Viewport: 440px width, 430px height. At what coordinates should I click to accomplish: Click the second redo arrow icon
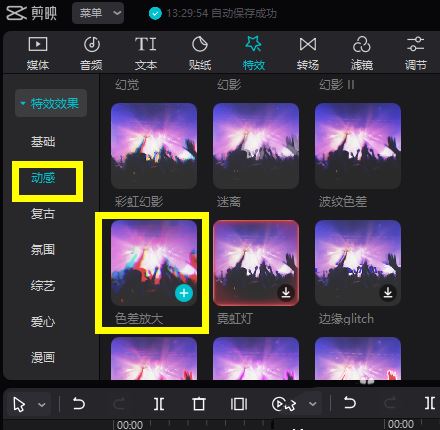(390, 403)
